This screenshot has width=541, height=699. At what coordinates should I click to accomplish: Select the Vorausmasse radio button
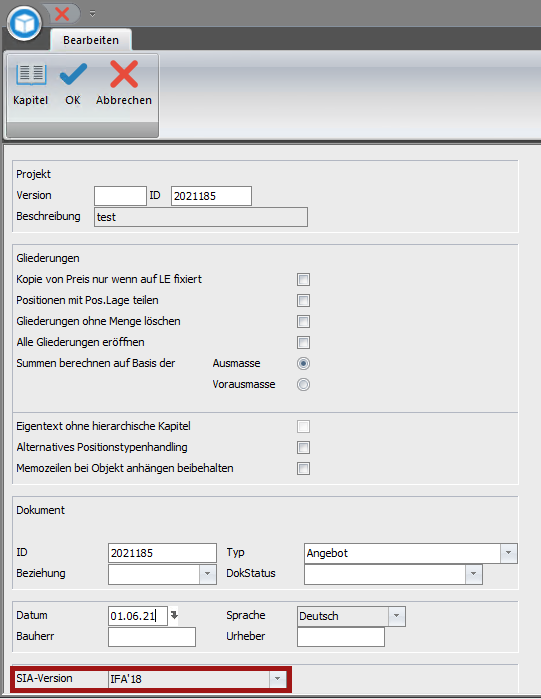[303, 384]
